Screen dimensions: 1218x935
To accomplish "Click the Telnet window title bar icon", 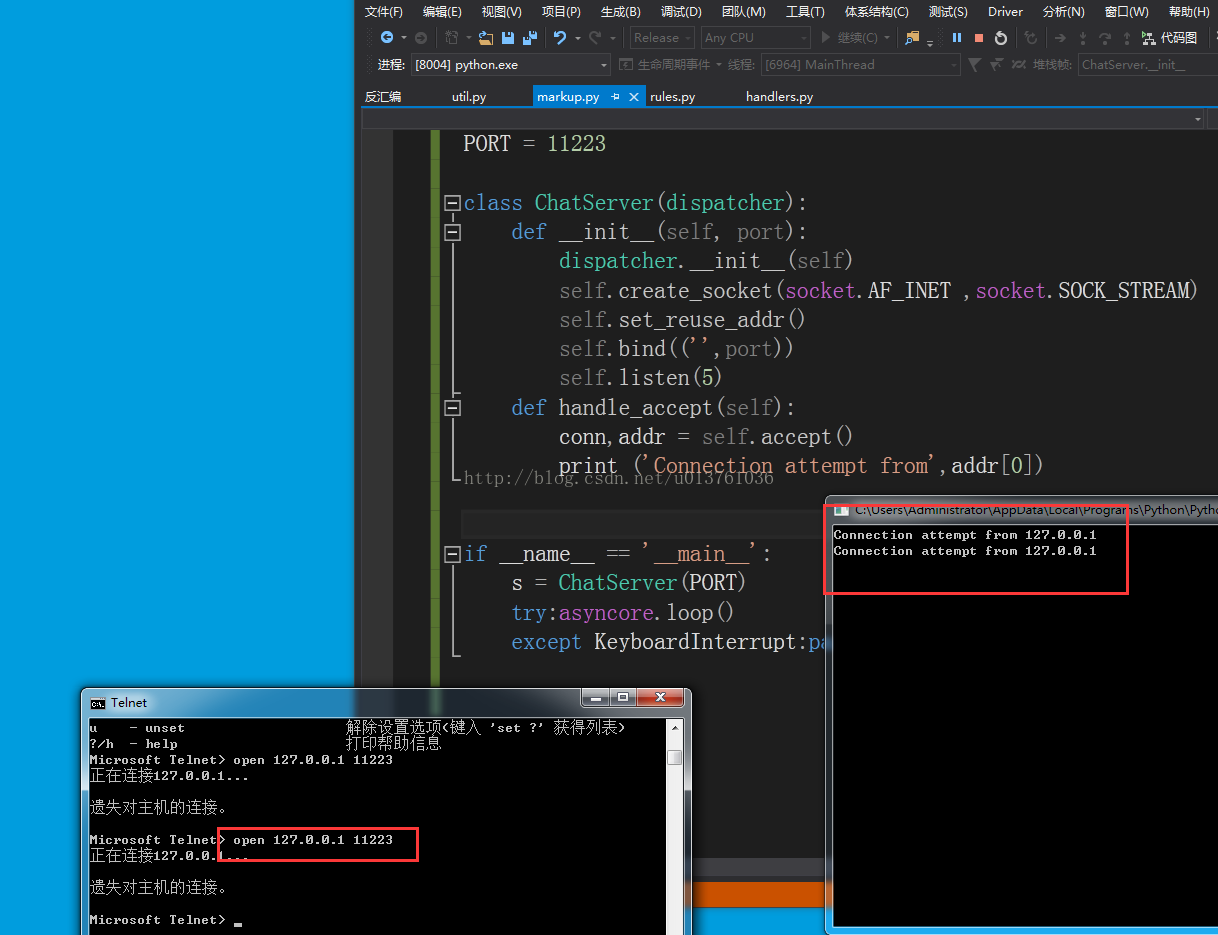I will [98, 703].
